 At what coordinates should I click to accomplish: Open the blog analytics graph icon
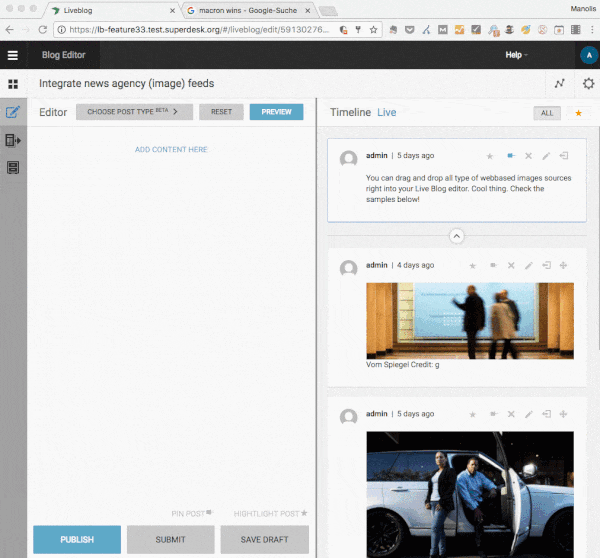pos(559,83)
